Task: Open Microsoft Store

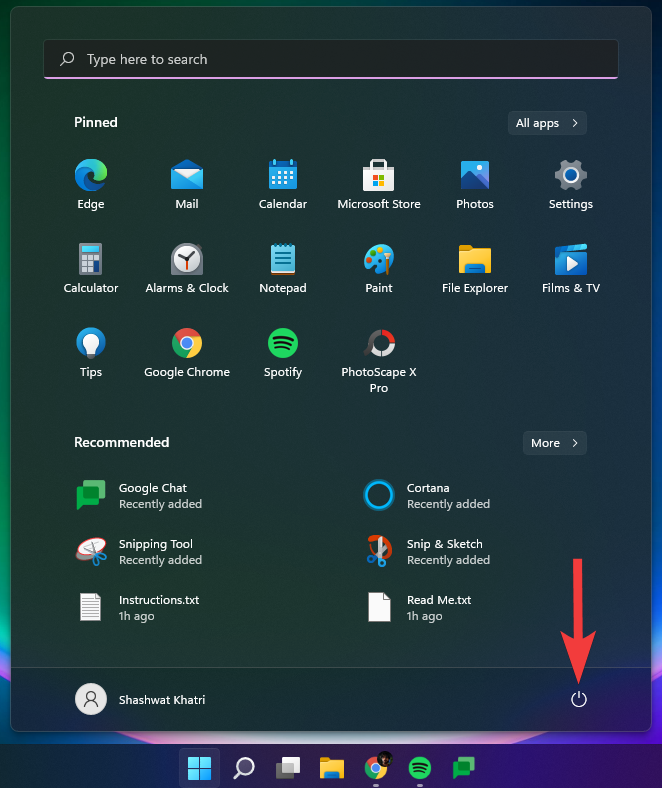Action: [379, 184]
